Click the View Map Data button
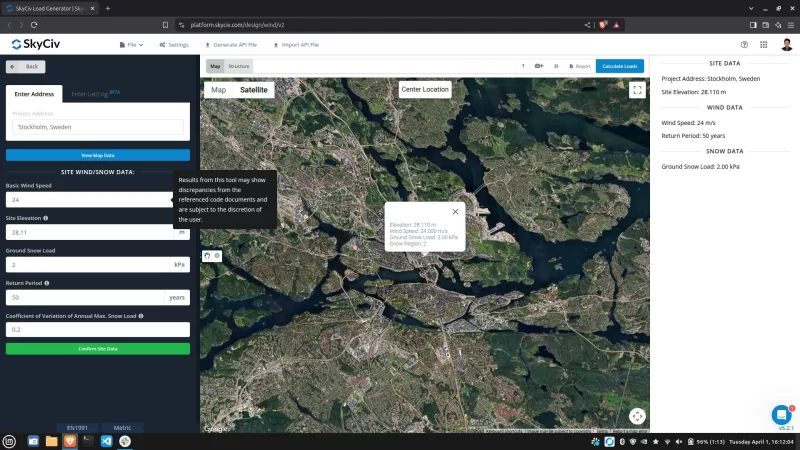This screenshot has height=450, width=800. [x=98, y=155]
